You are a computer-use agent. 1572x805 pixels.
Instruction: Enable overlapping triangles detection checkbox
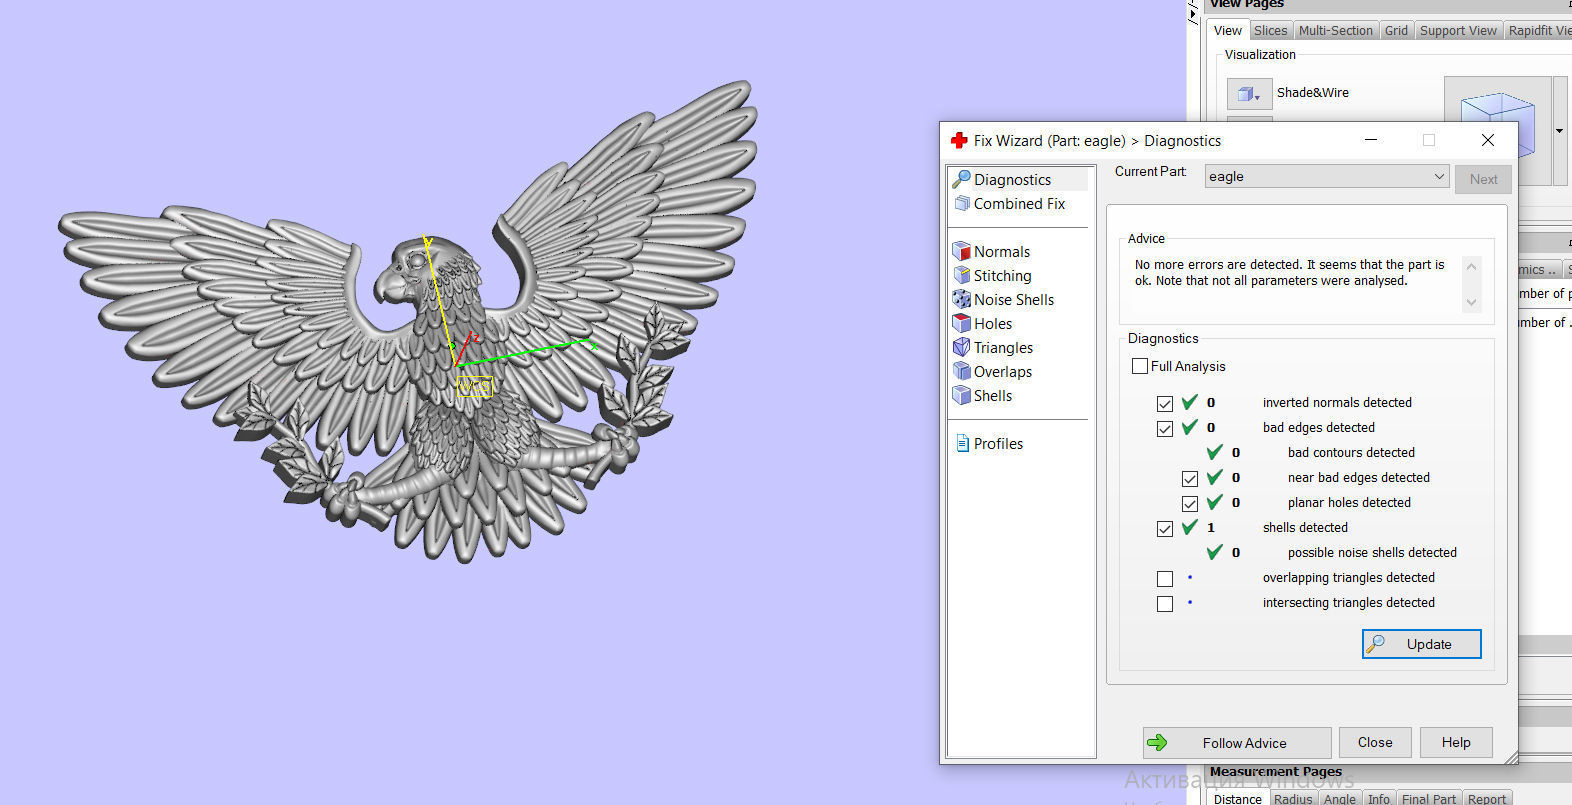coord(1164,578)
